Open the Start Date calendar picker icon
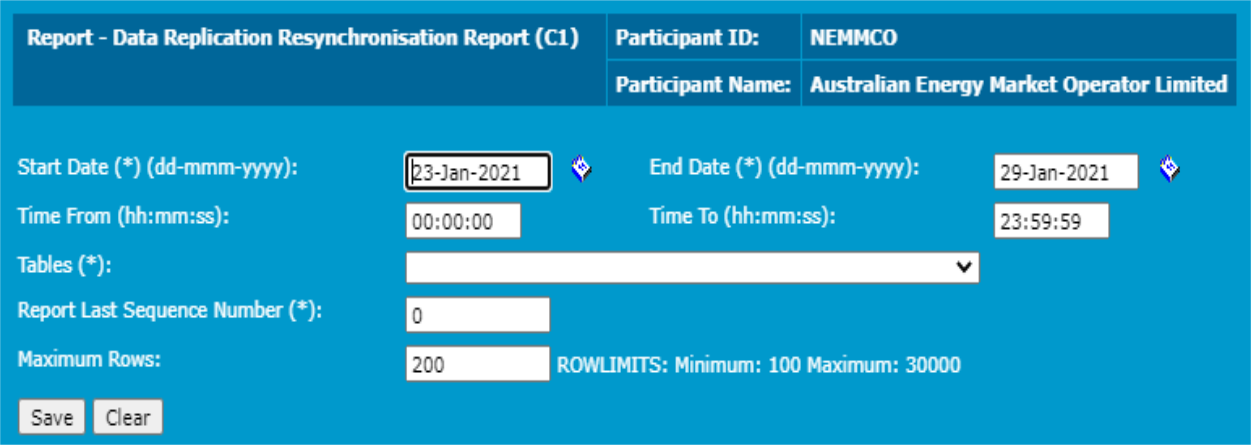 [x=582, y=170]
